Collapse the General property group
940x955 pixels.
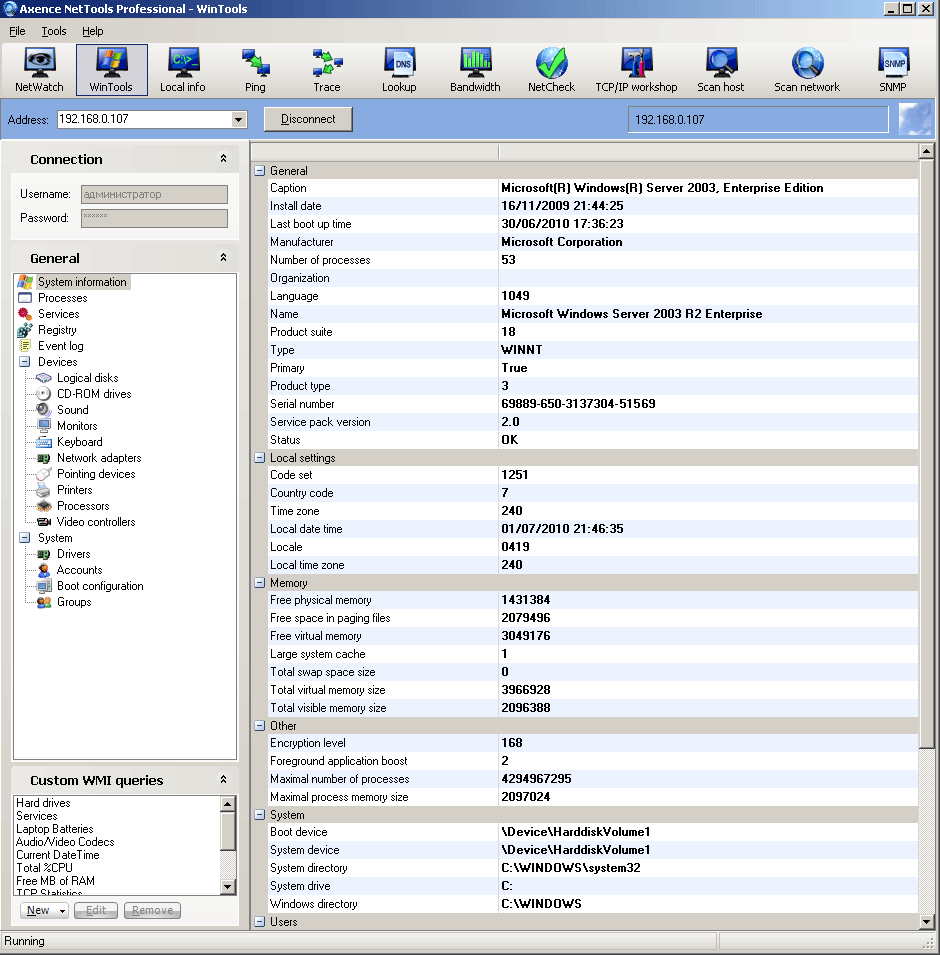(260, 171)
